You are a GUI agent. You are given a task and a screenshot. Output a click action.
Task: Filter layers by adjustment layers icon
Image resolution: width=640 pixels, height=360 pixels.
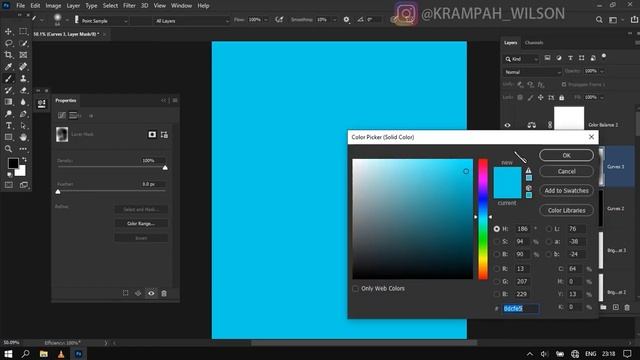[559, 58]
